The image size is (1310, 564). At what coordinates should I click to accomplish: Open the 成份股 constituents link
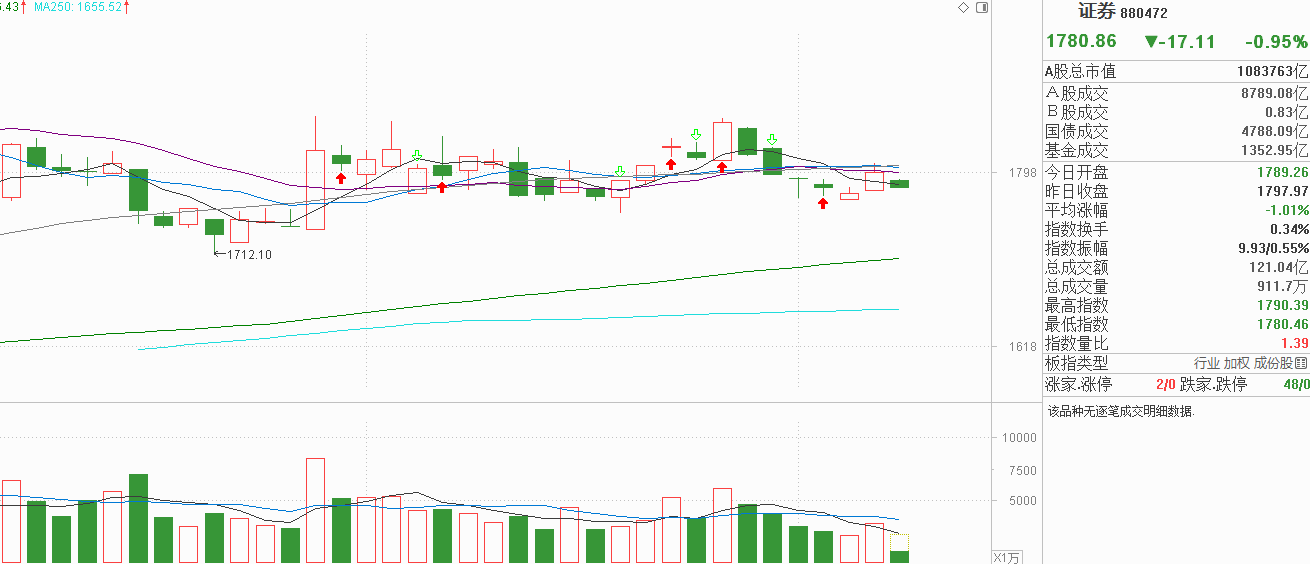click(1273, 363)
